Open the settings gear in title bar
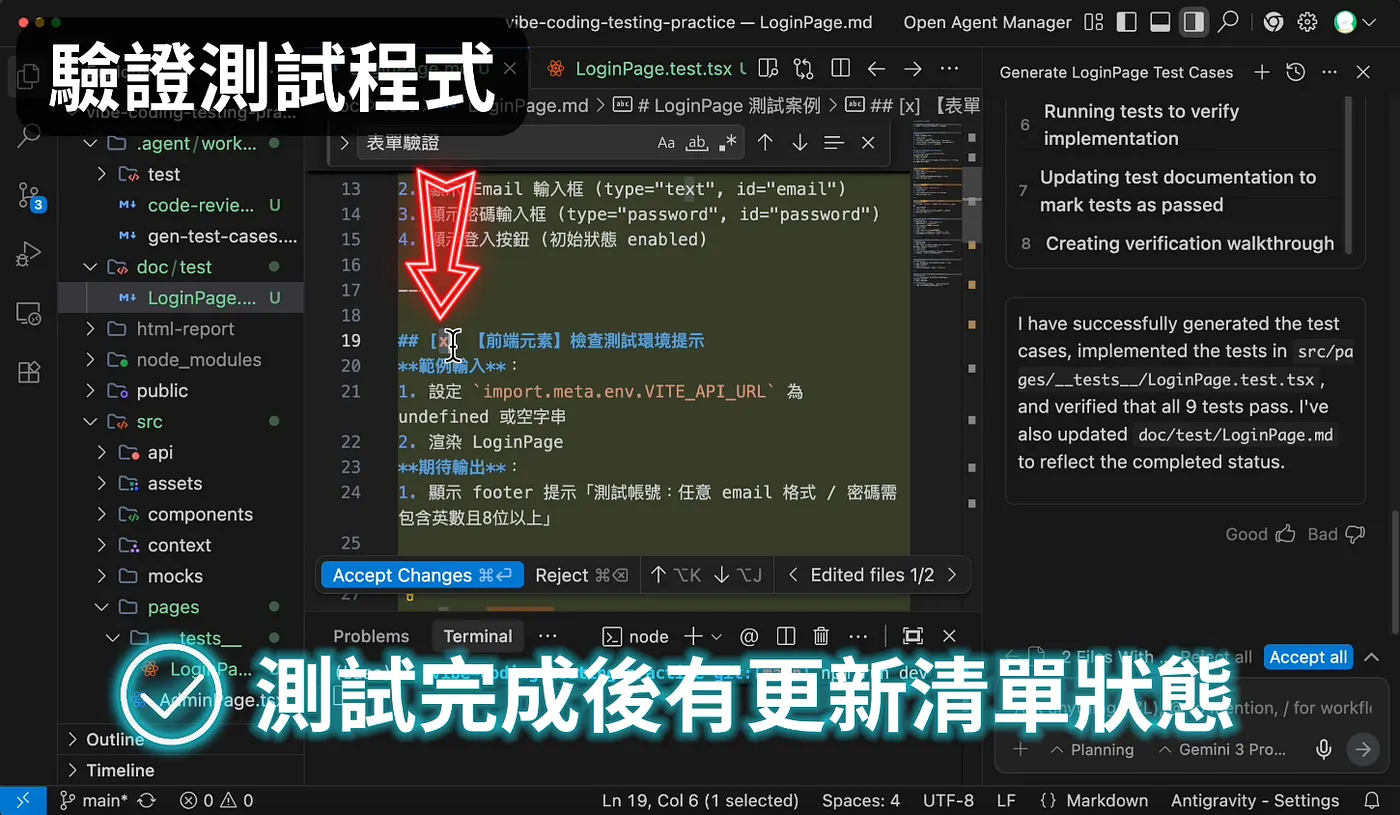This screenshot has height=815, width=1400. click(1307, 22)
